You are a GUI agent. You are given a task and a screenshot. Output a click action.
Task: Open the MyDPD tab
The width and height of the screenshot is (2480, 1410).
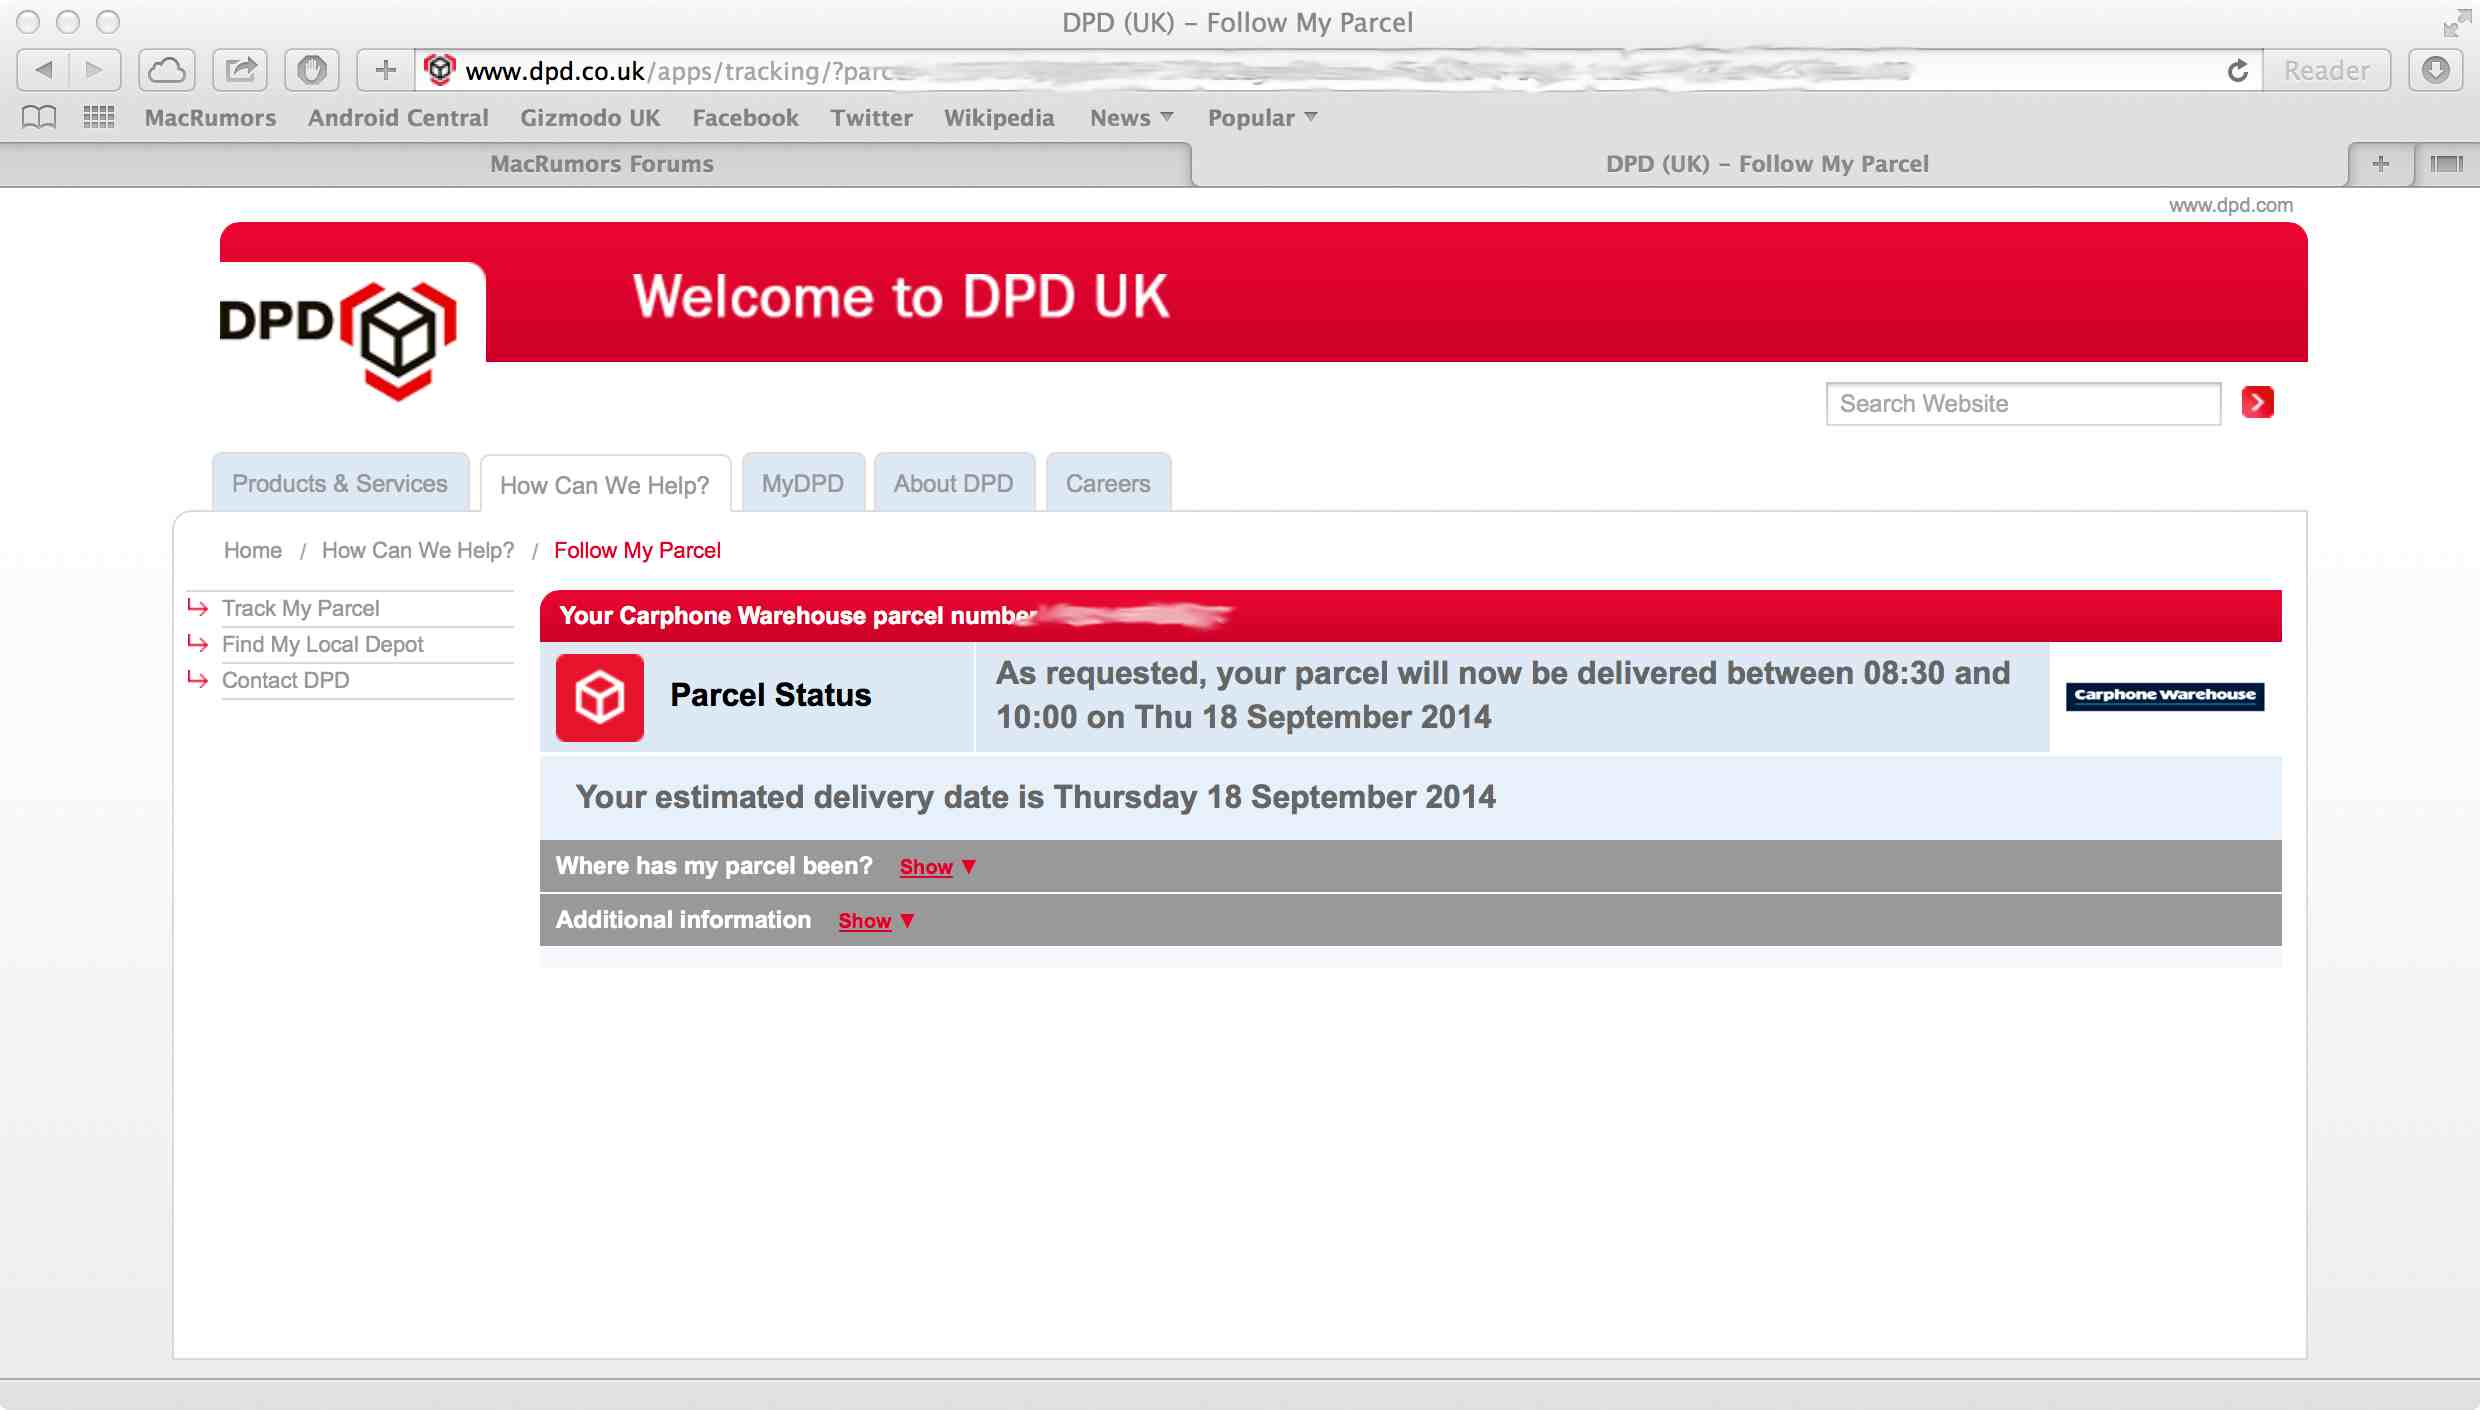click(x=803, y=484)
